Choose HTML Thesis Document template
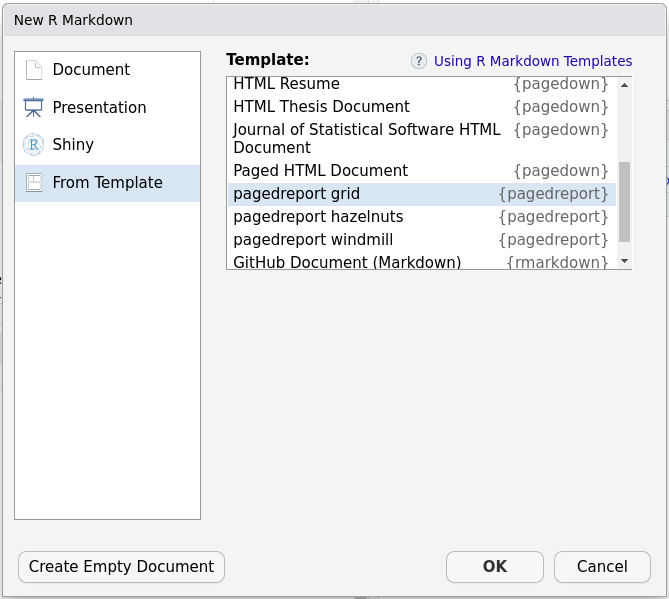 click(321, 107)
